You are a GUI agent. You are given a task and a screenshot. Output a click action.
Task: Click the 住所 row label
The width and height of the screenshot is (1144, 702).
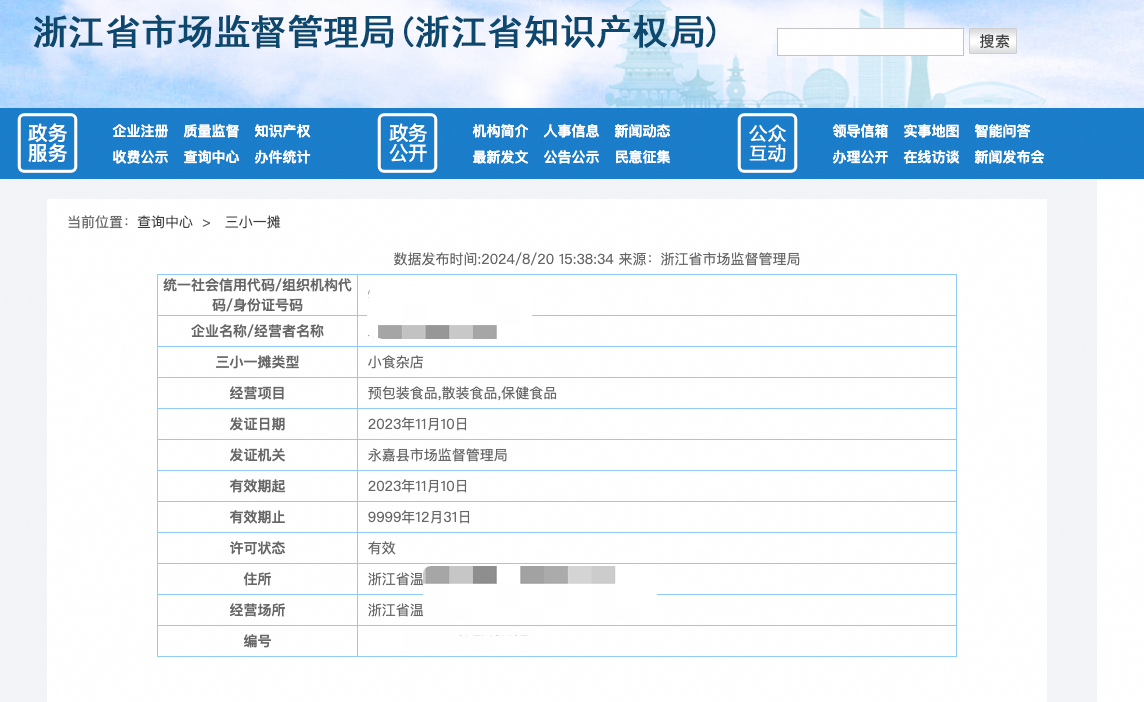[x=257, y=579]
